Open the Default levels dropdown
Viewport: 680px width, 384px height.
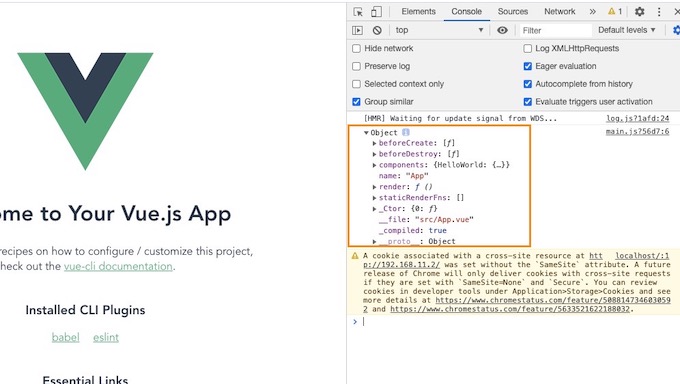pos(627,30)
